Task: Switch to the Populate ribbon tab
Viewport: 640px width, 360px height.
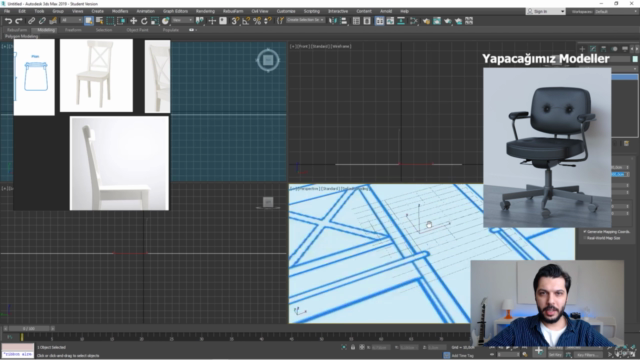Action: (171, 30)
